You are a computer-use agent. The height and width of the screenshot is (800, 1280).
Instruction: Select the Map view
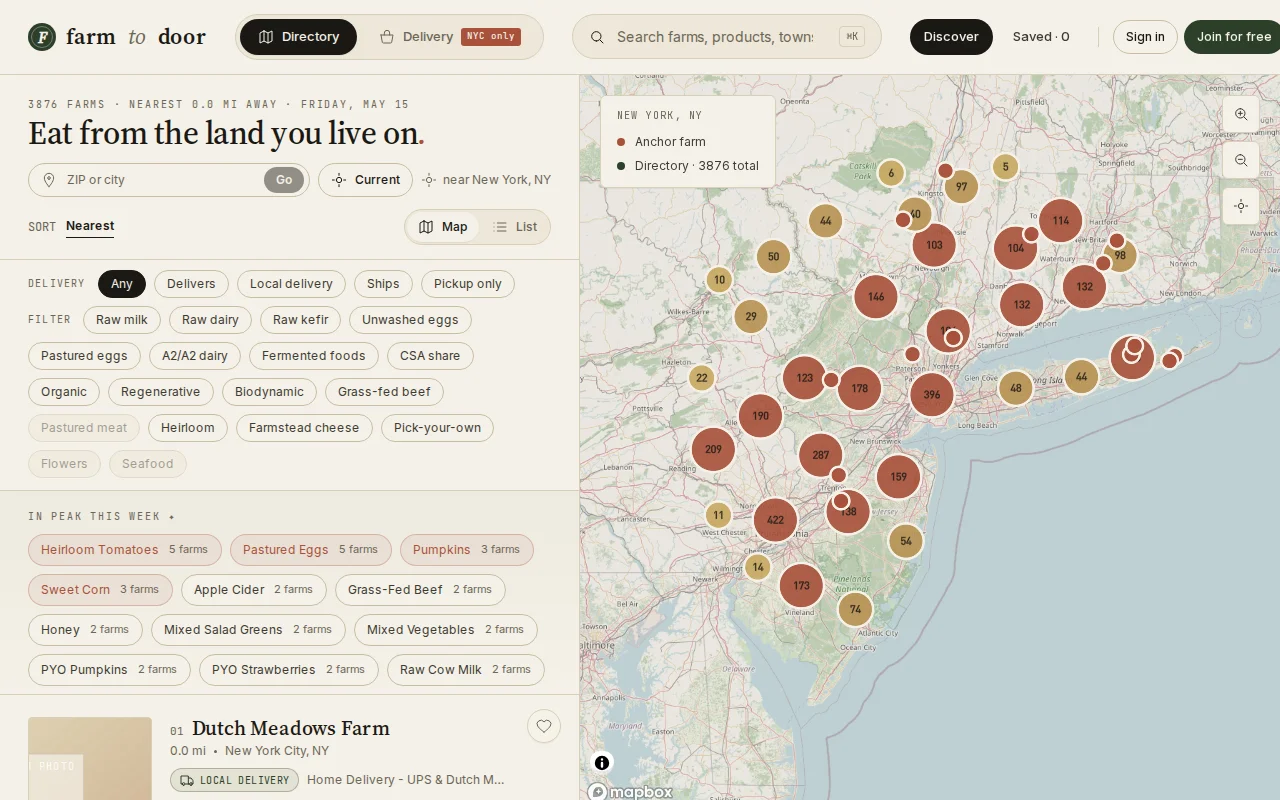(x=443, y=227)
